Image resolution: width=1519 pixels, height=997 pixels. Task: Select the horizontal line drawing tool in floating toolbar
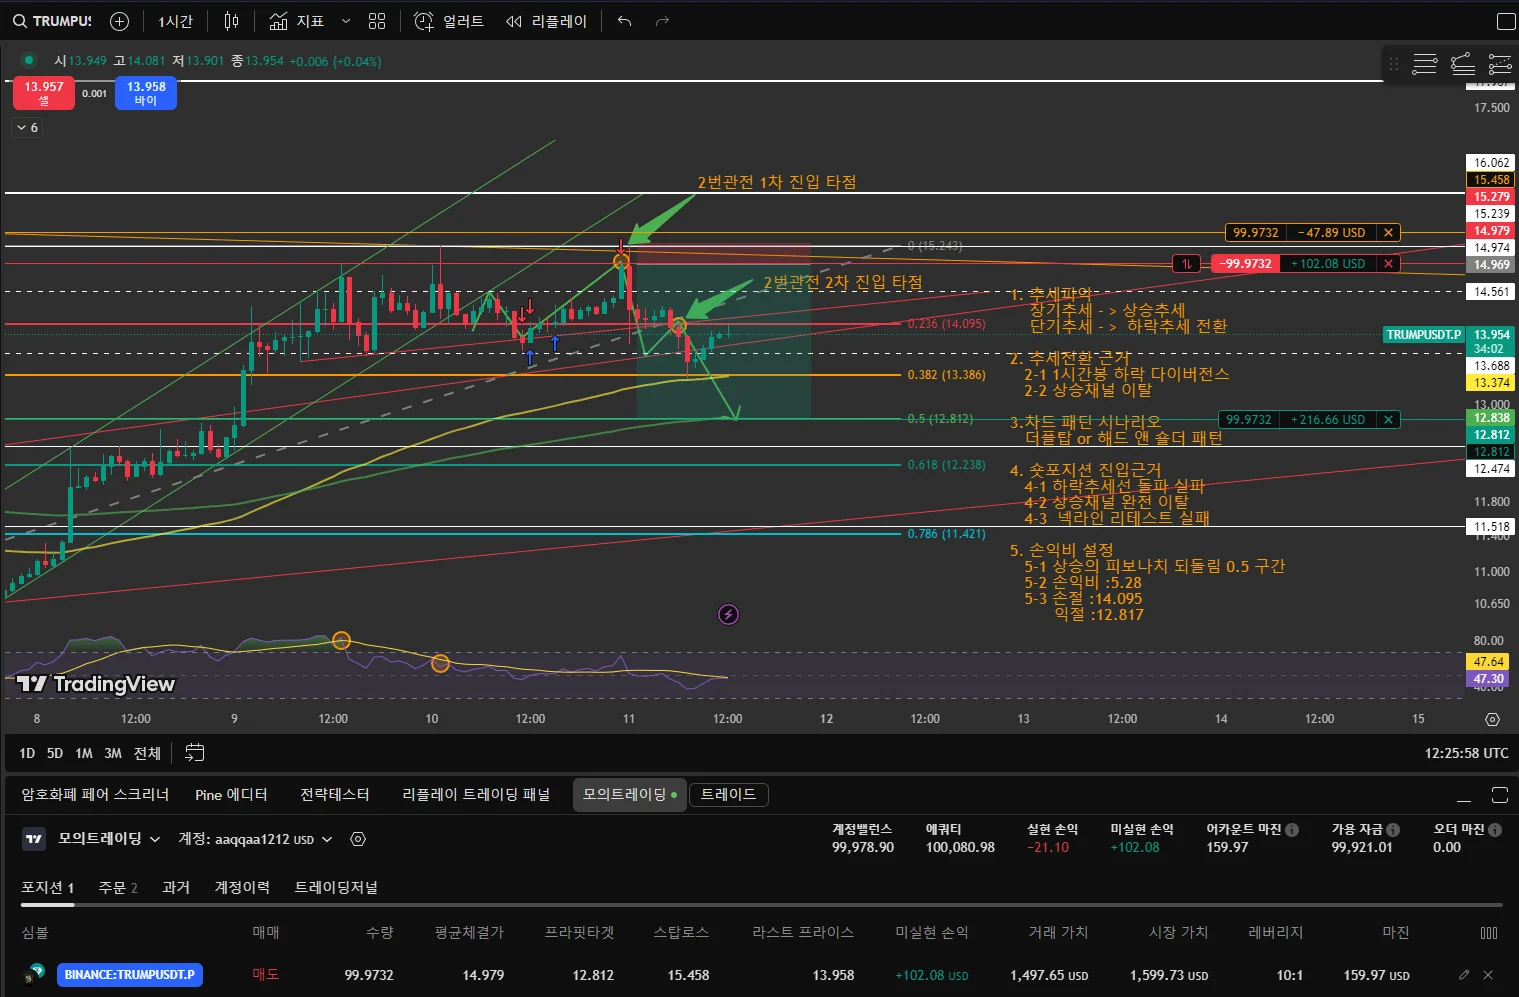(1425, 65)
